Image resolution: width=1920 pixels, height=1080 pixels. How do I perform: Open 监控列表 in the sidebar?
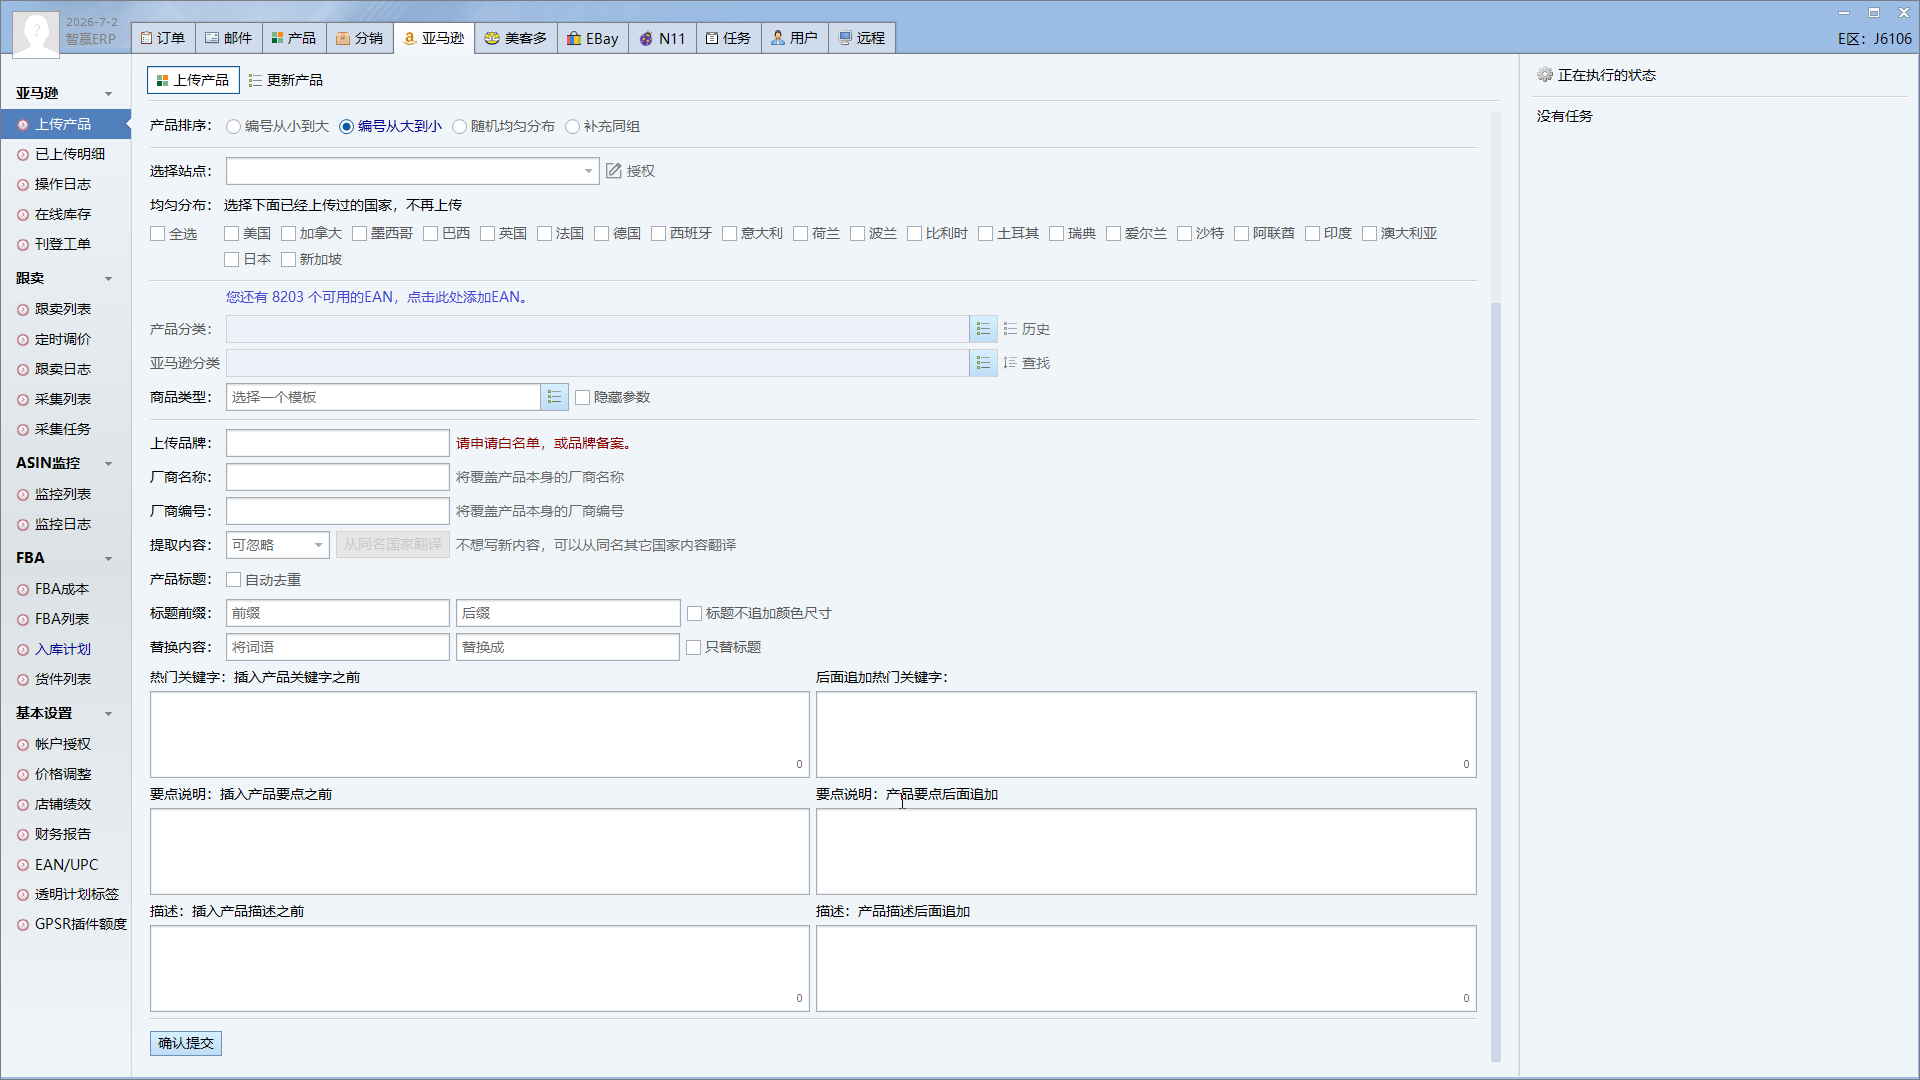(65, 494)
